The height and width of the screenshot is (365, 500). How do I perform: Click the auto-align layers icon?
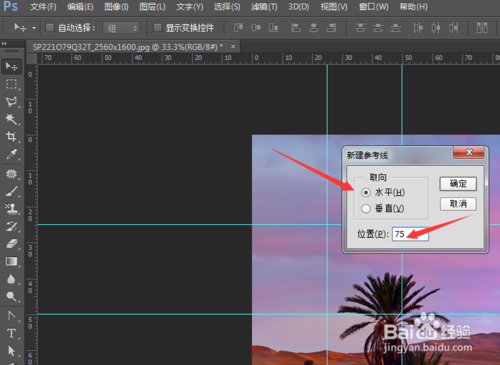click(x=482, y=28)
